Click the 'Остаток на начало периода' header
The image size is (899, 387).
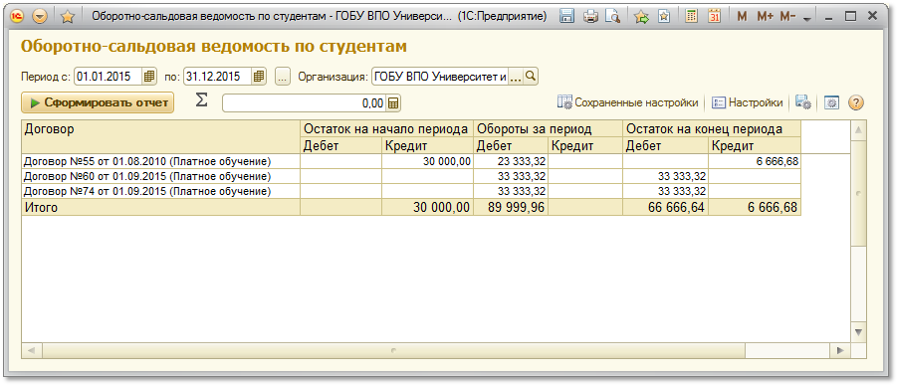(x=387, y=129)
